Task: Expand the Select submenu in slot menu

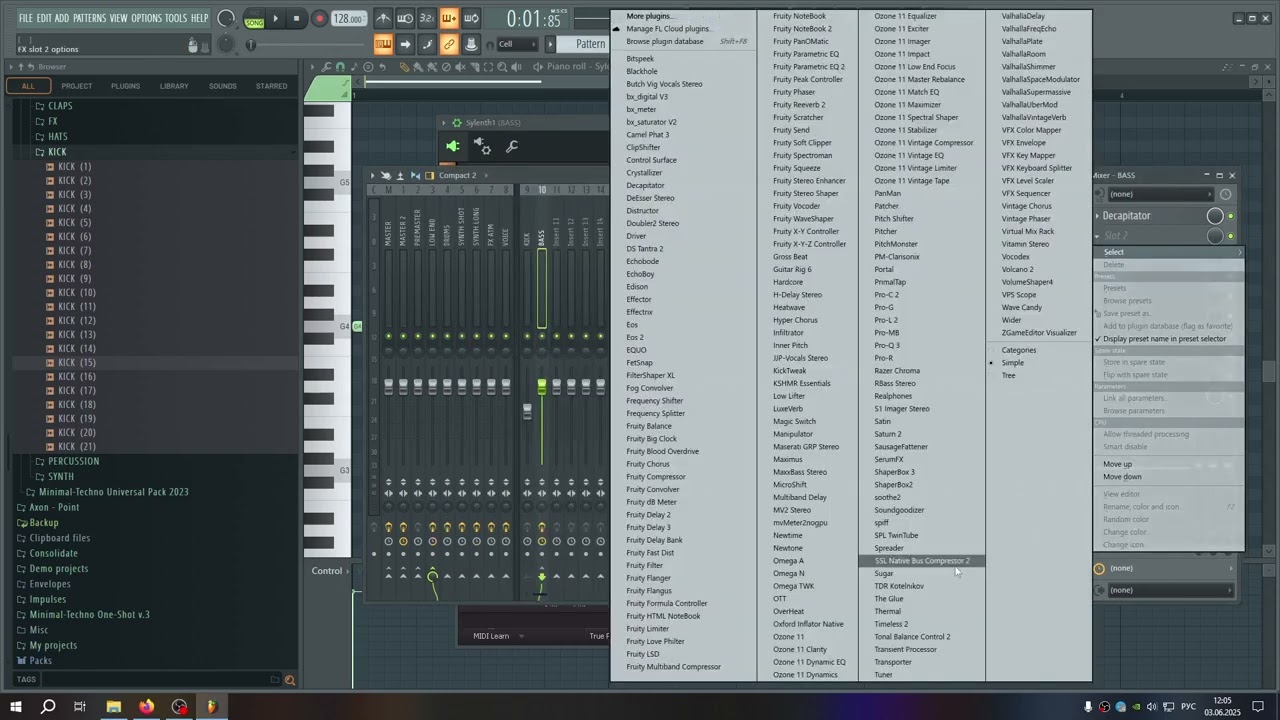Action: point(1168,253)
